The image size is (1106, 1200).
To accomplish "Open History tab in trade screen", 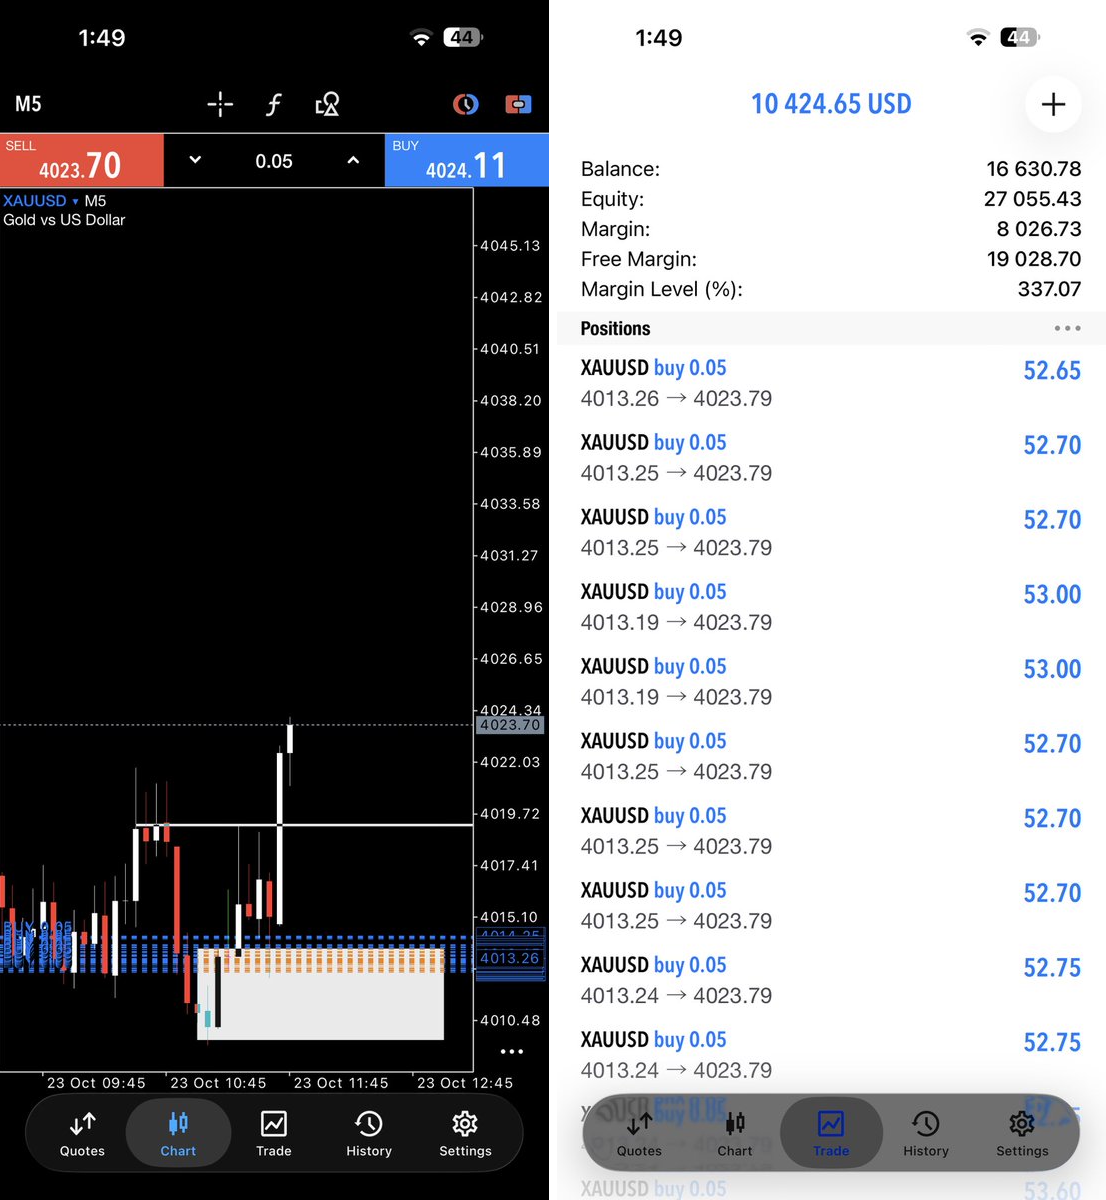I will pos(926,1134).
